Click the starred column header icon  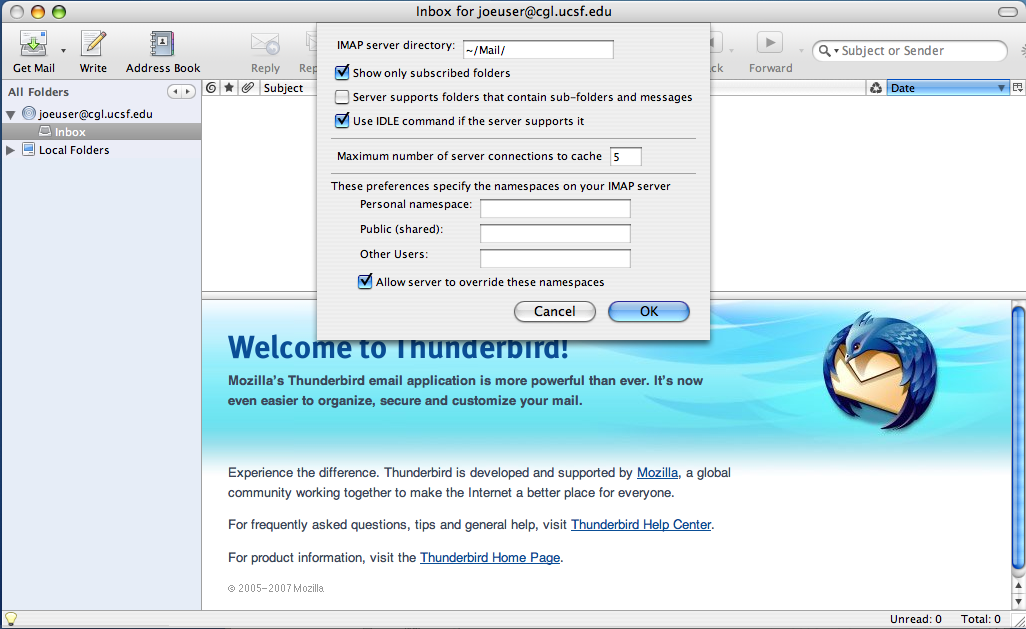229,88
